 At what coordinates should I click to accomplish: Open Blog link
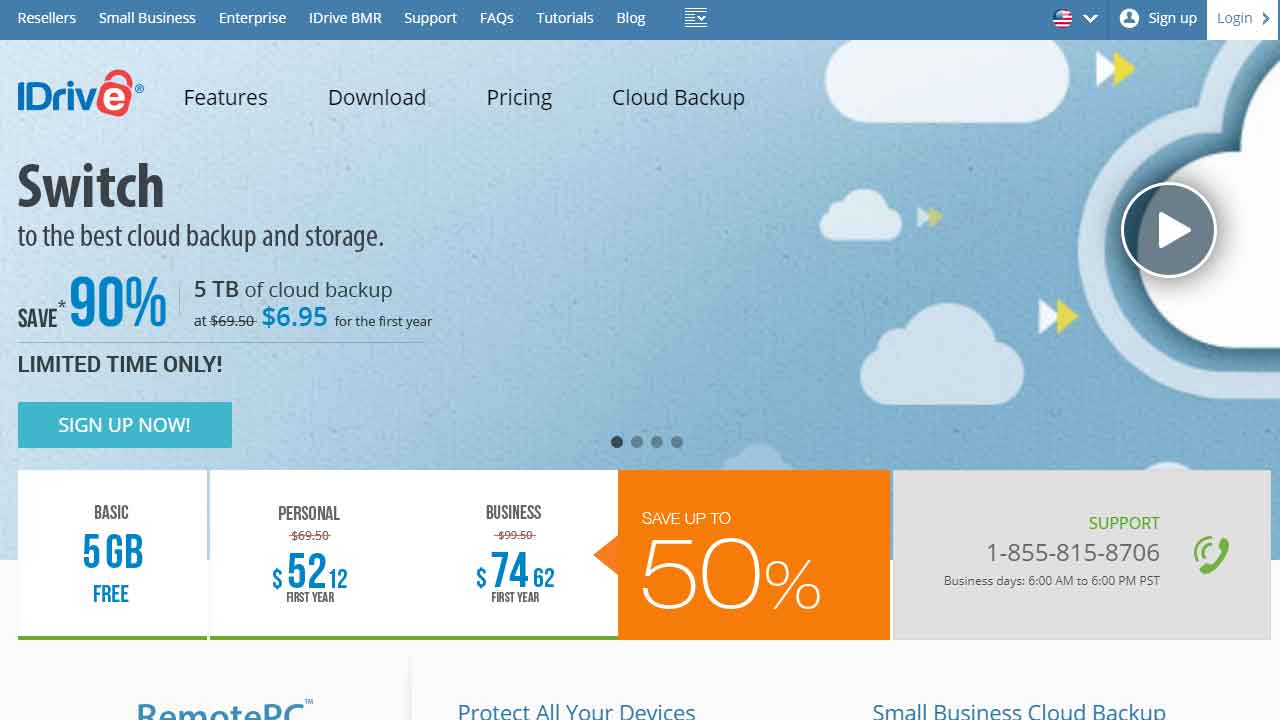point(630,18)
